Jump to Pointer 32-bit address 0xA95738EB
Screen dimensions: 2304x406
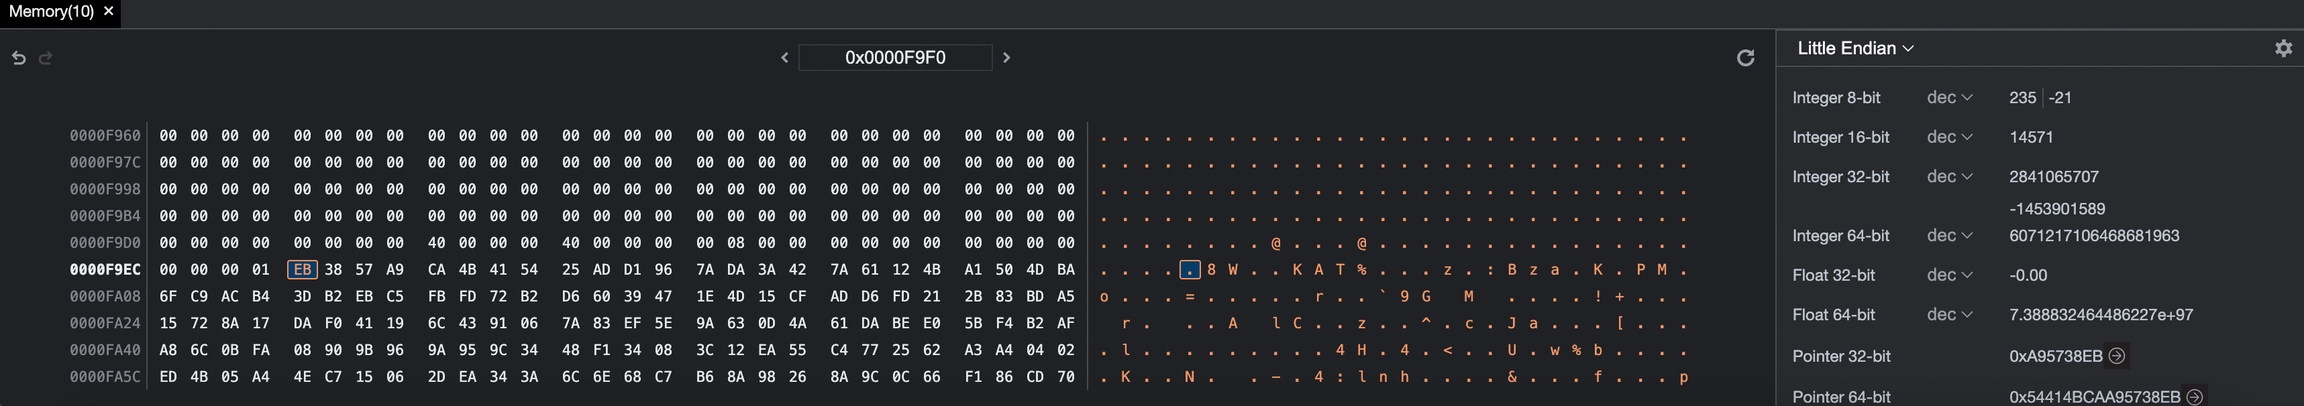click(x=2116, y=356)
